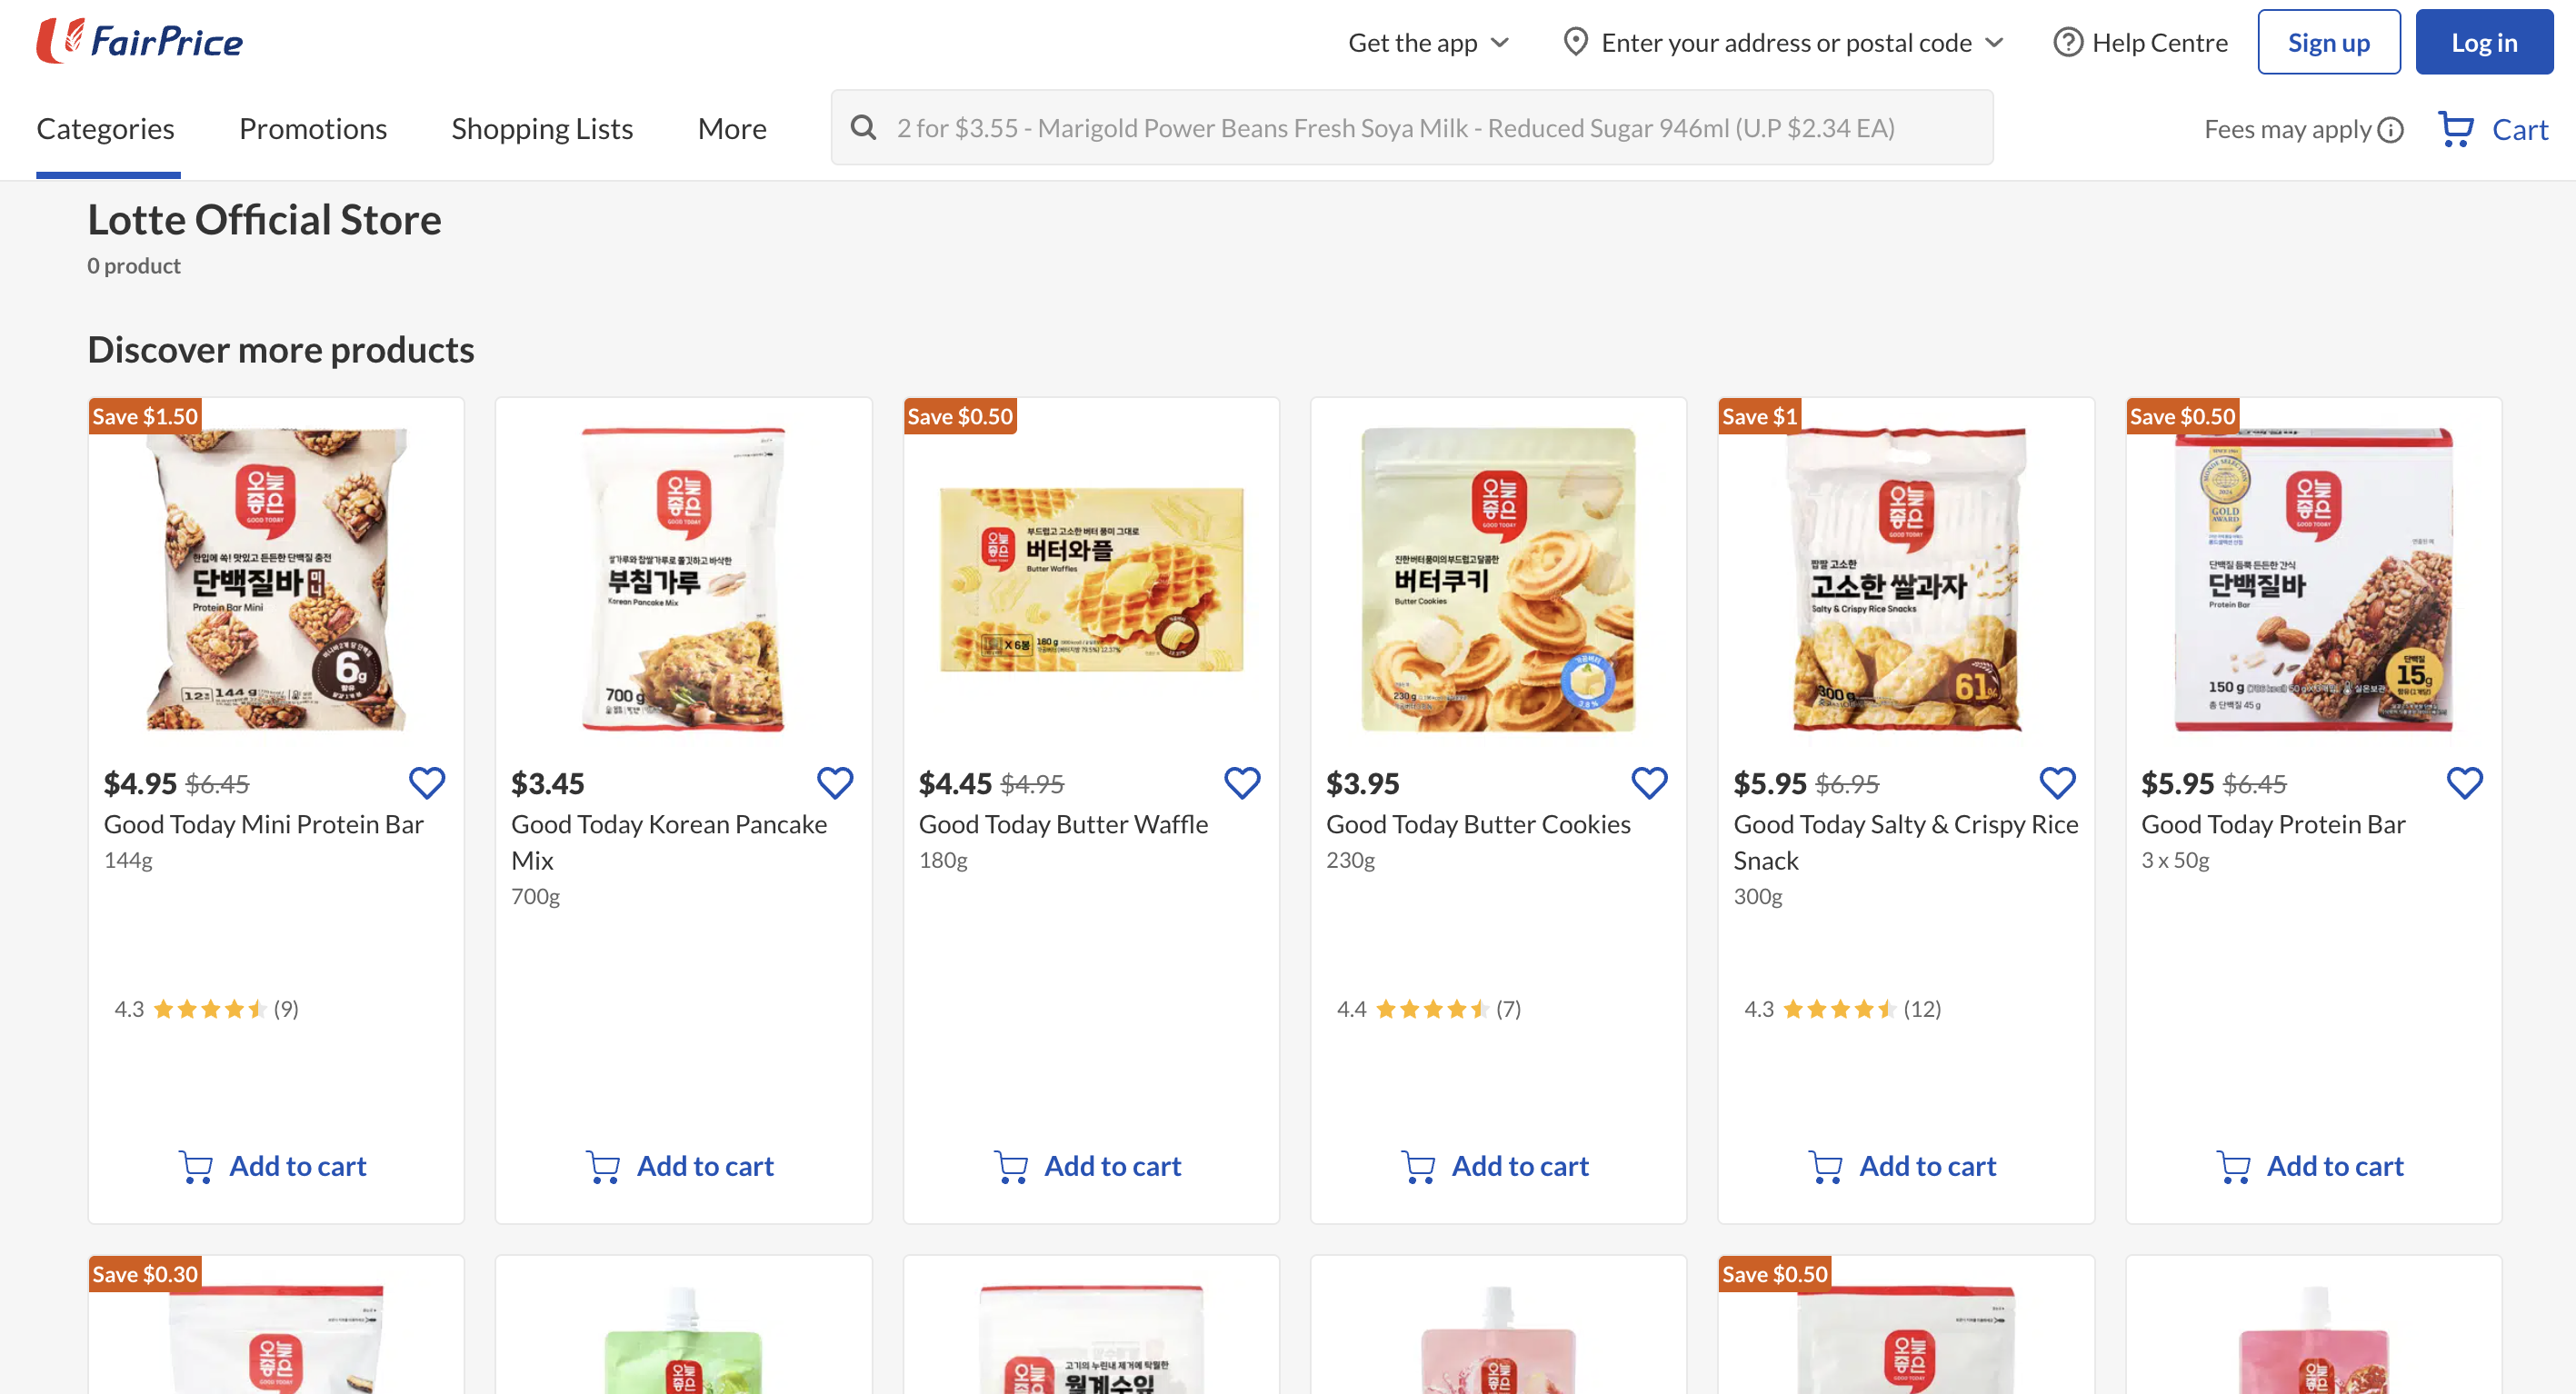Open the fees info icon

click(2390, 130)
